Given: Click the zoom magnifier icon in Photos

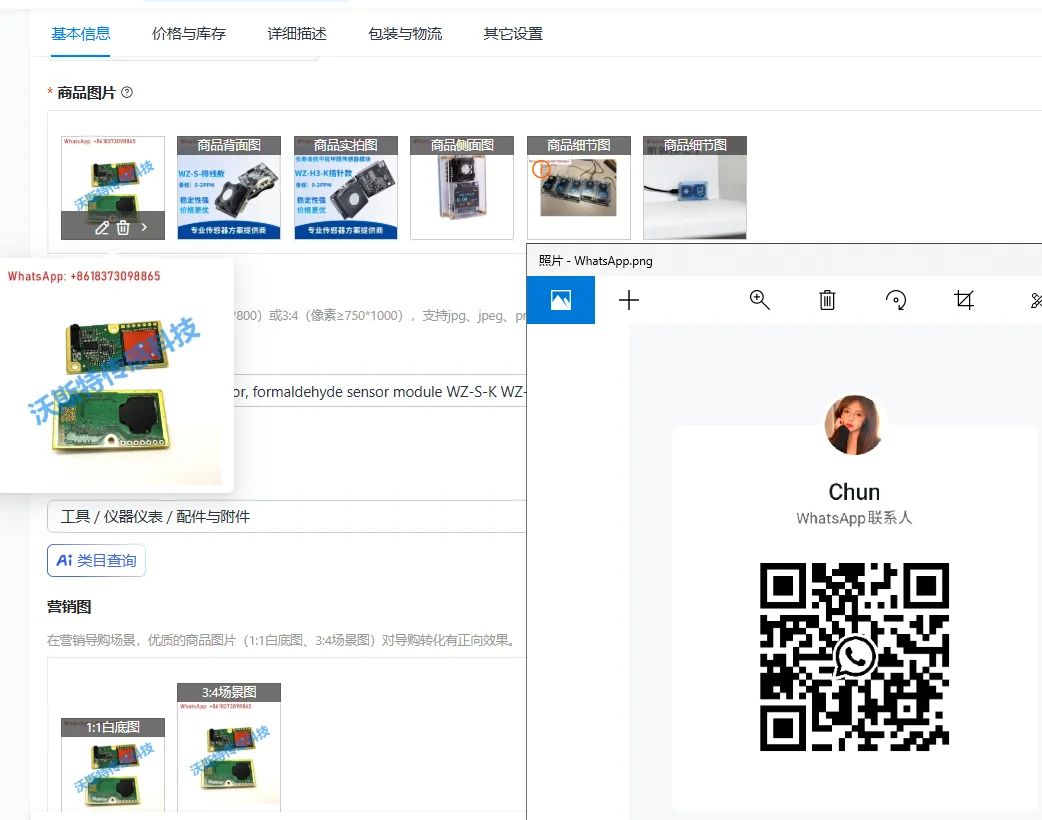Looking at the screenshot, I should pos(760,300).
